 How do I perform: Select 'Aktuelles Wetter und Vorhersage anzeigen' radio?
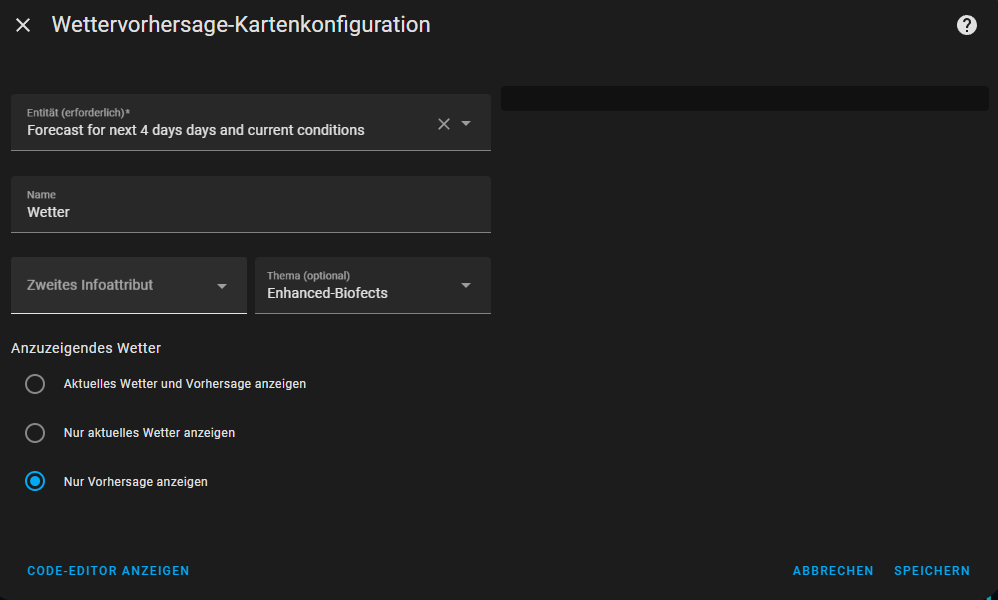tap(35, 384)
